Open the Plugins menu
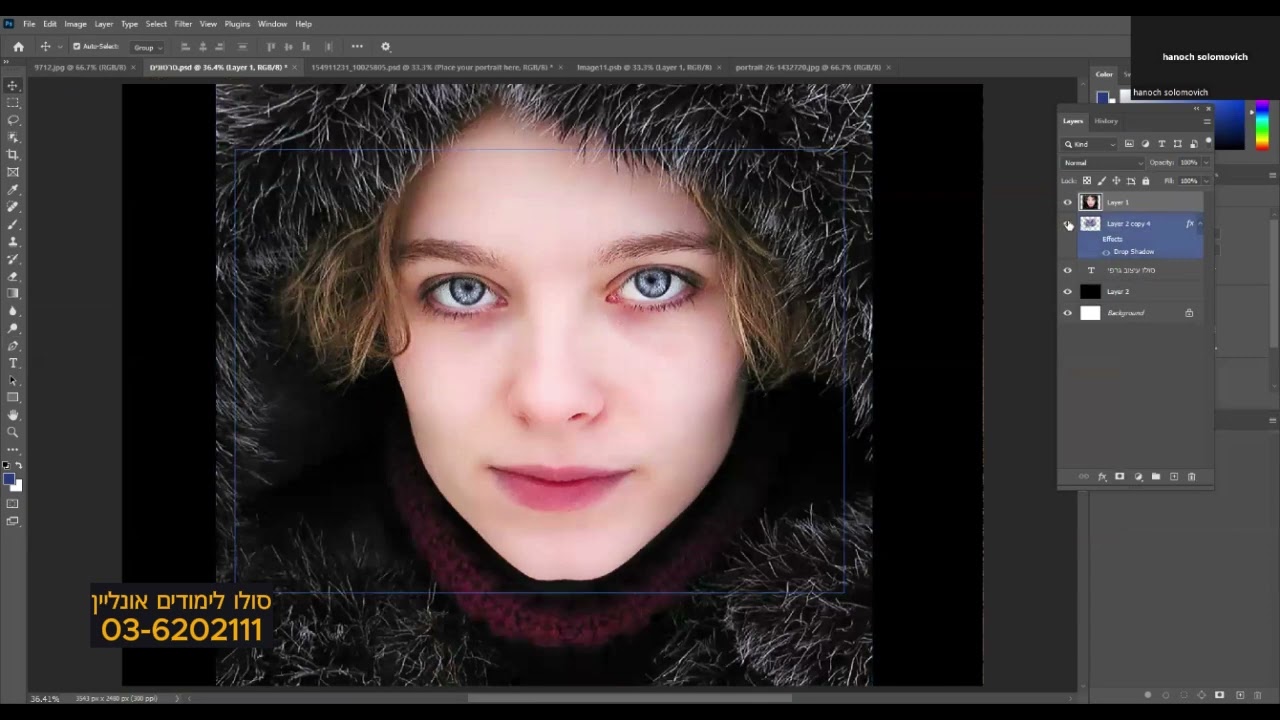Viewport: 1280px width, 720px height. pyautogui.click(x=237, y=24)
